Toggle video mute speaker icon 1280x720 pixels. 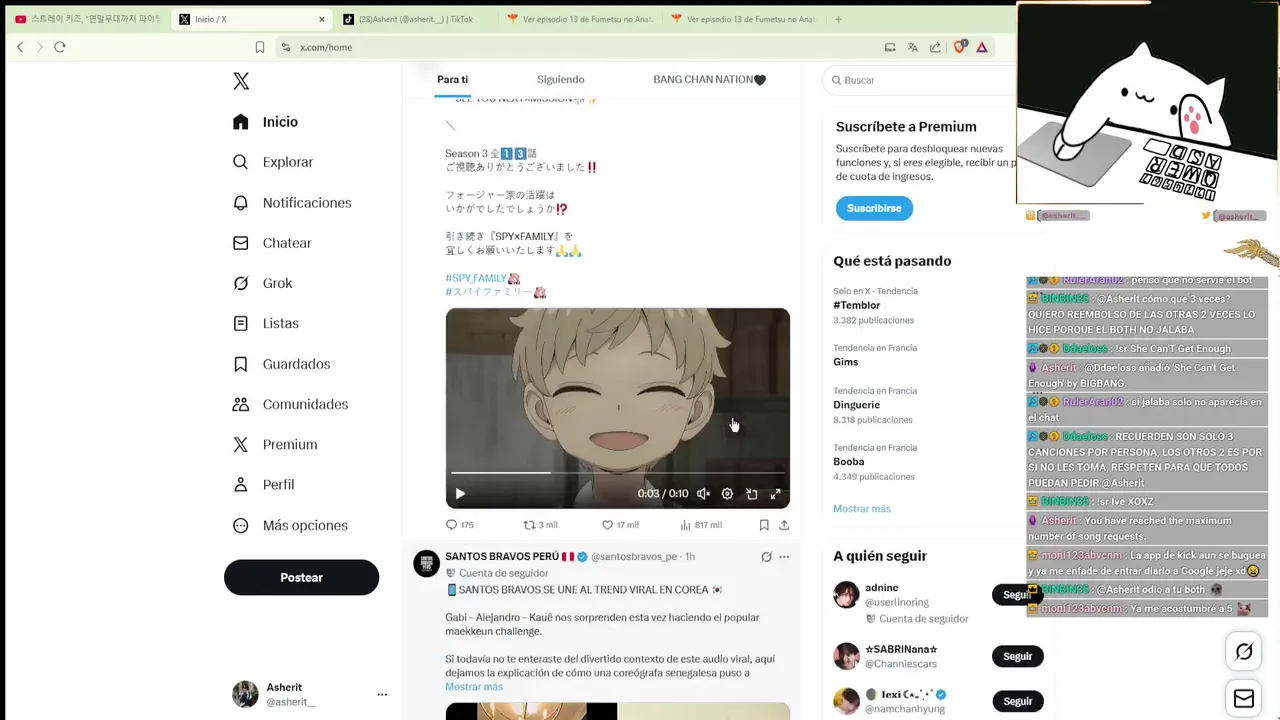point(703,494)
